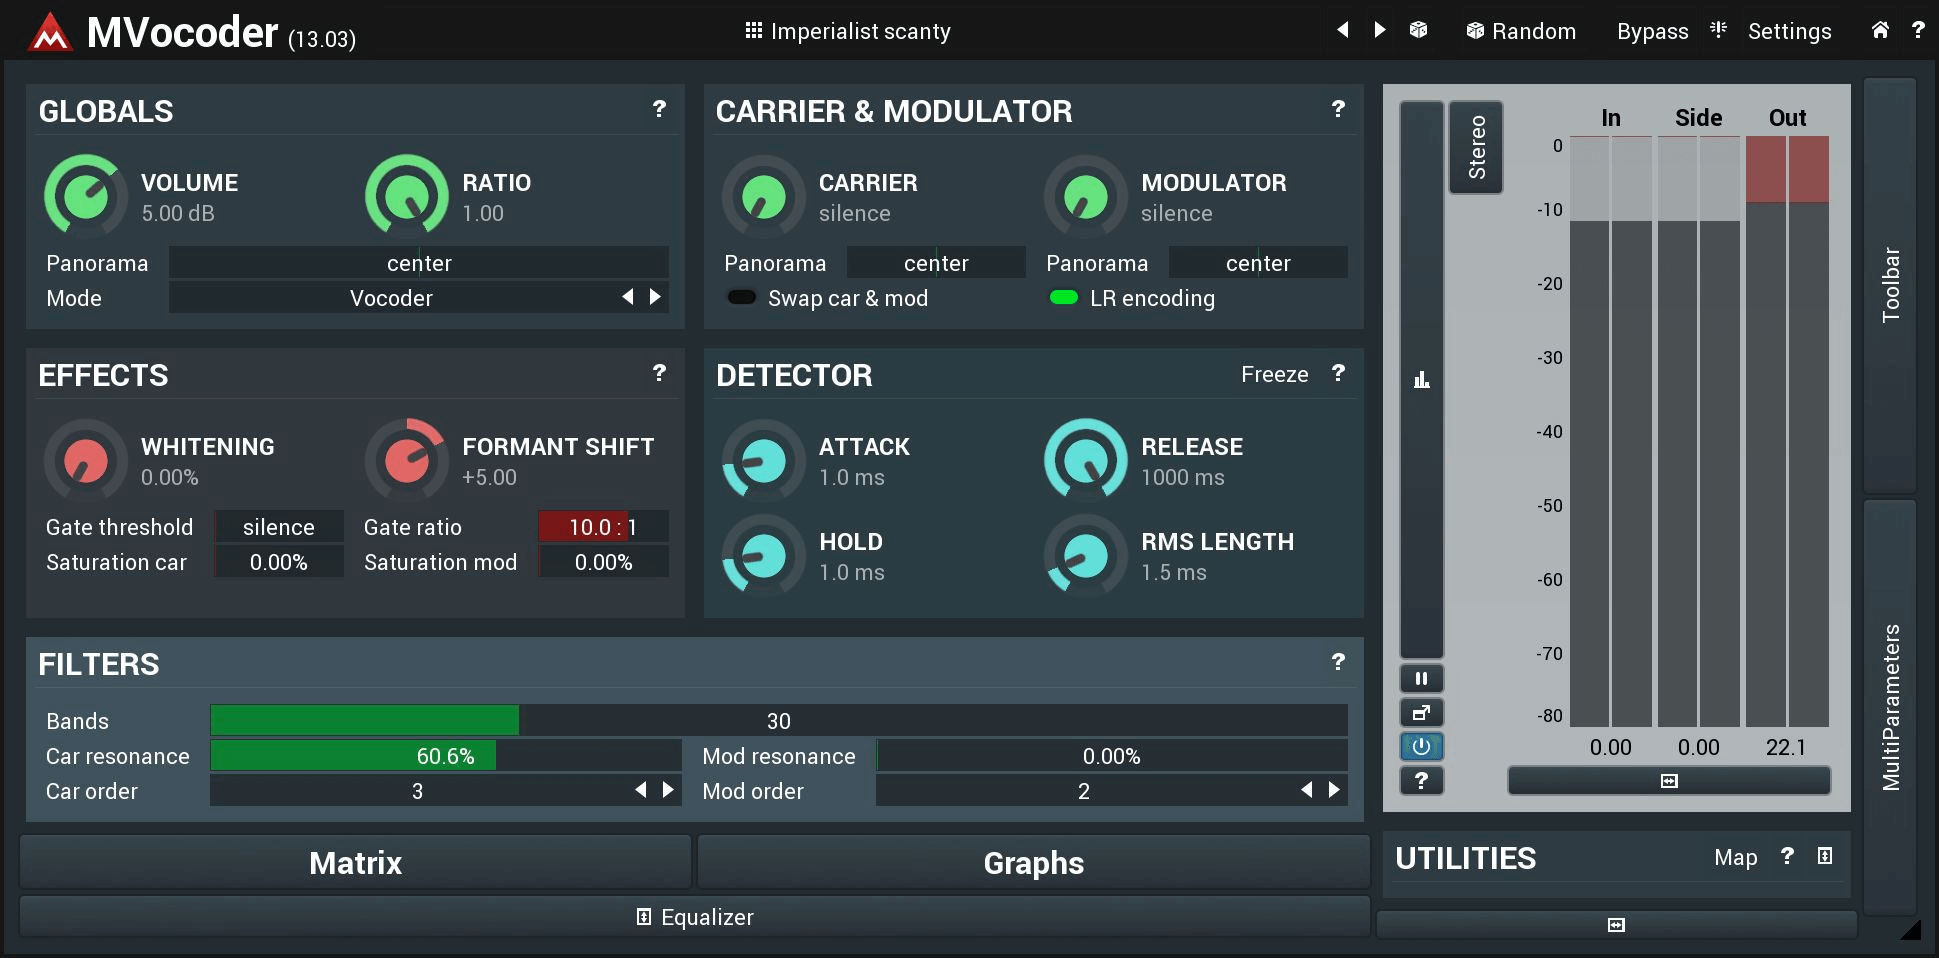Click the Mod resonance slider
Viewport: 1939px width, 958px height.
(x=1112, y=756)
